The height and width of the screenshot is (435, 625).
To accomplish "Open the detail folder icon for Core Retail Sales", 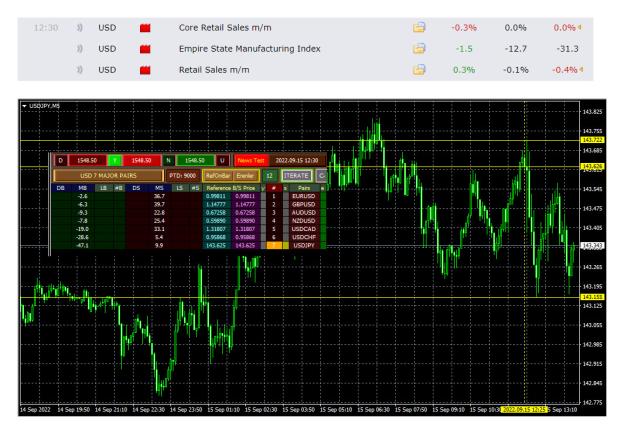I will (419, 27).
